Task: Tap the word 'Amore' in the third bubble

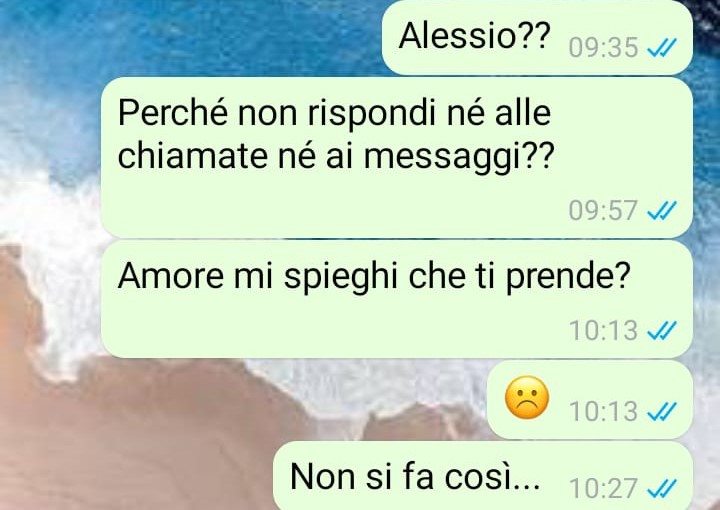Action: point(171,276)
